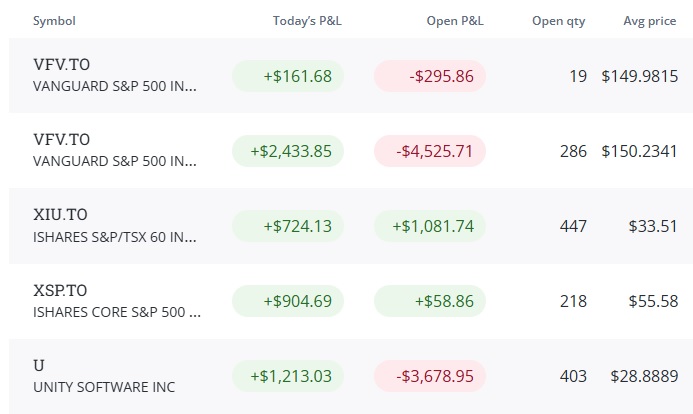This screenshot has width=693, height=414.
Task: Click the $28.8889 average price value
Action: (644, 376)
